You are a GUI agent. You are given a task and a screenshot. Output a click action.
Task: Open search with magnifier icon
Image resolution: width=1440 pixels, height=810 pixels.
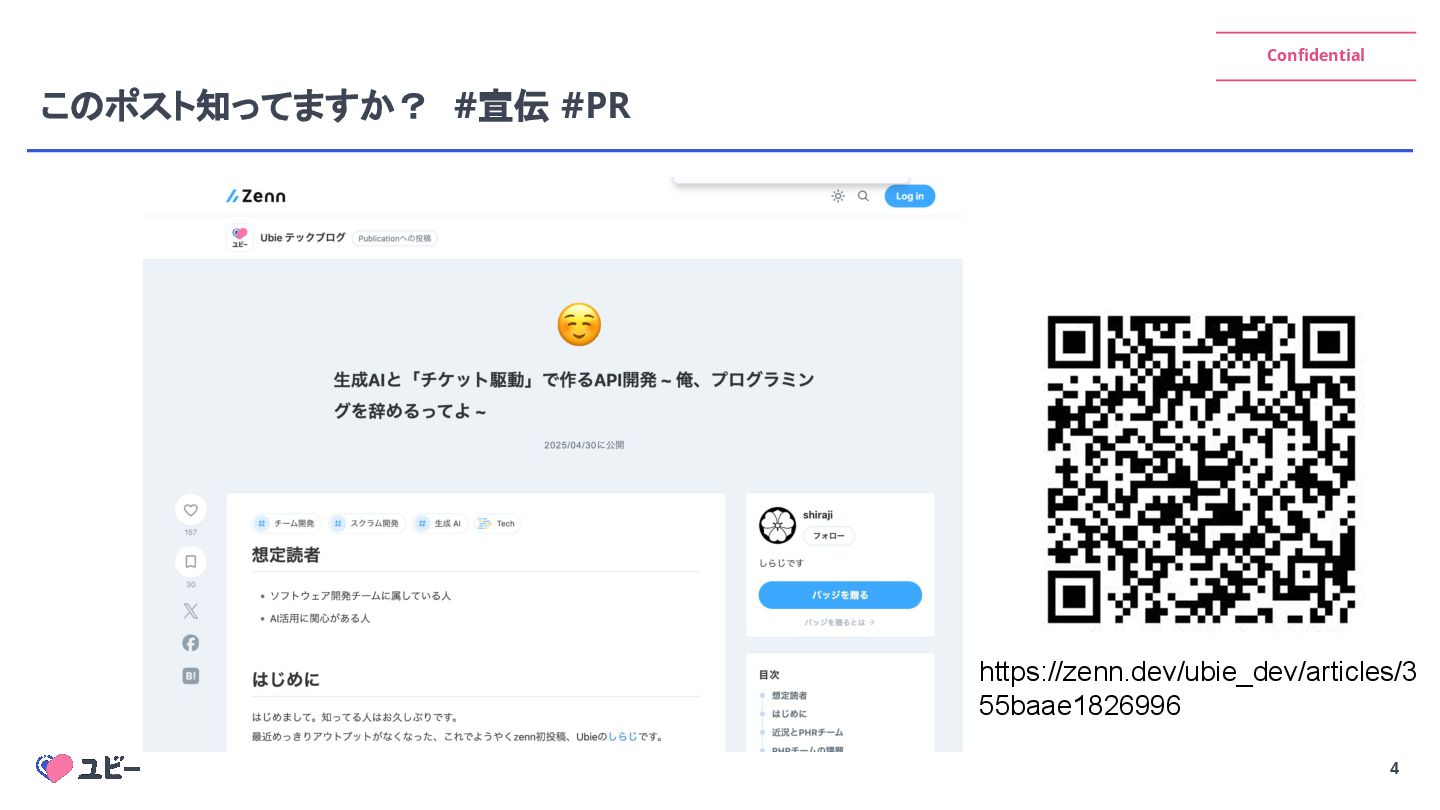pos(863,196)
